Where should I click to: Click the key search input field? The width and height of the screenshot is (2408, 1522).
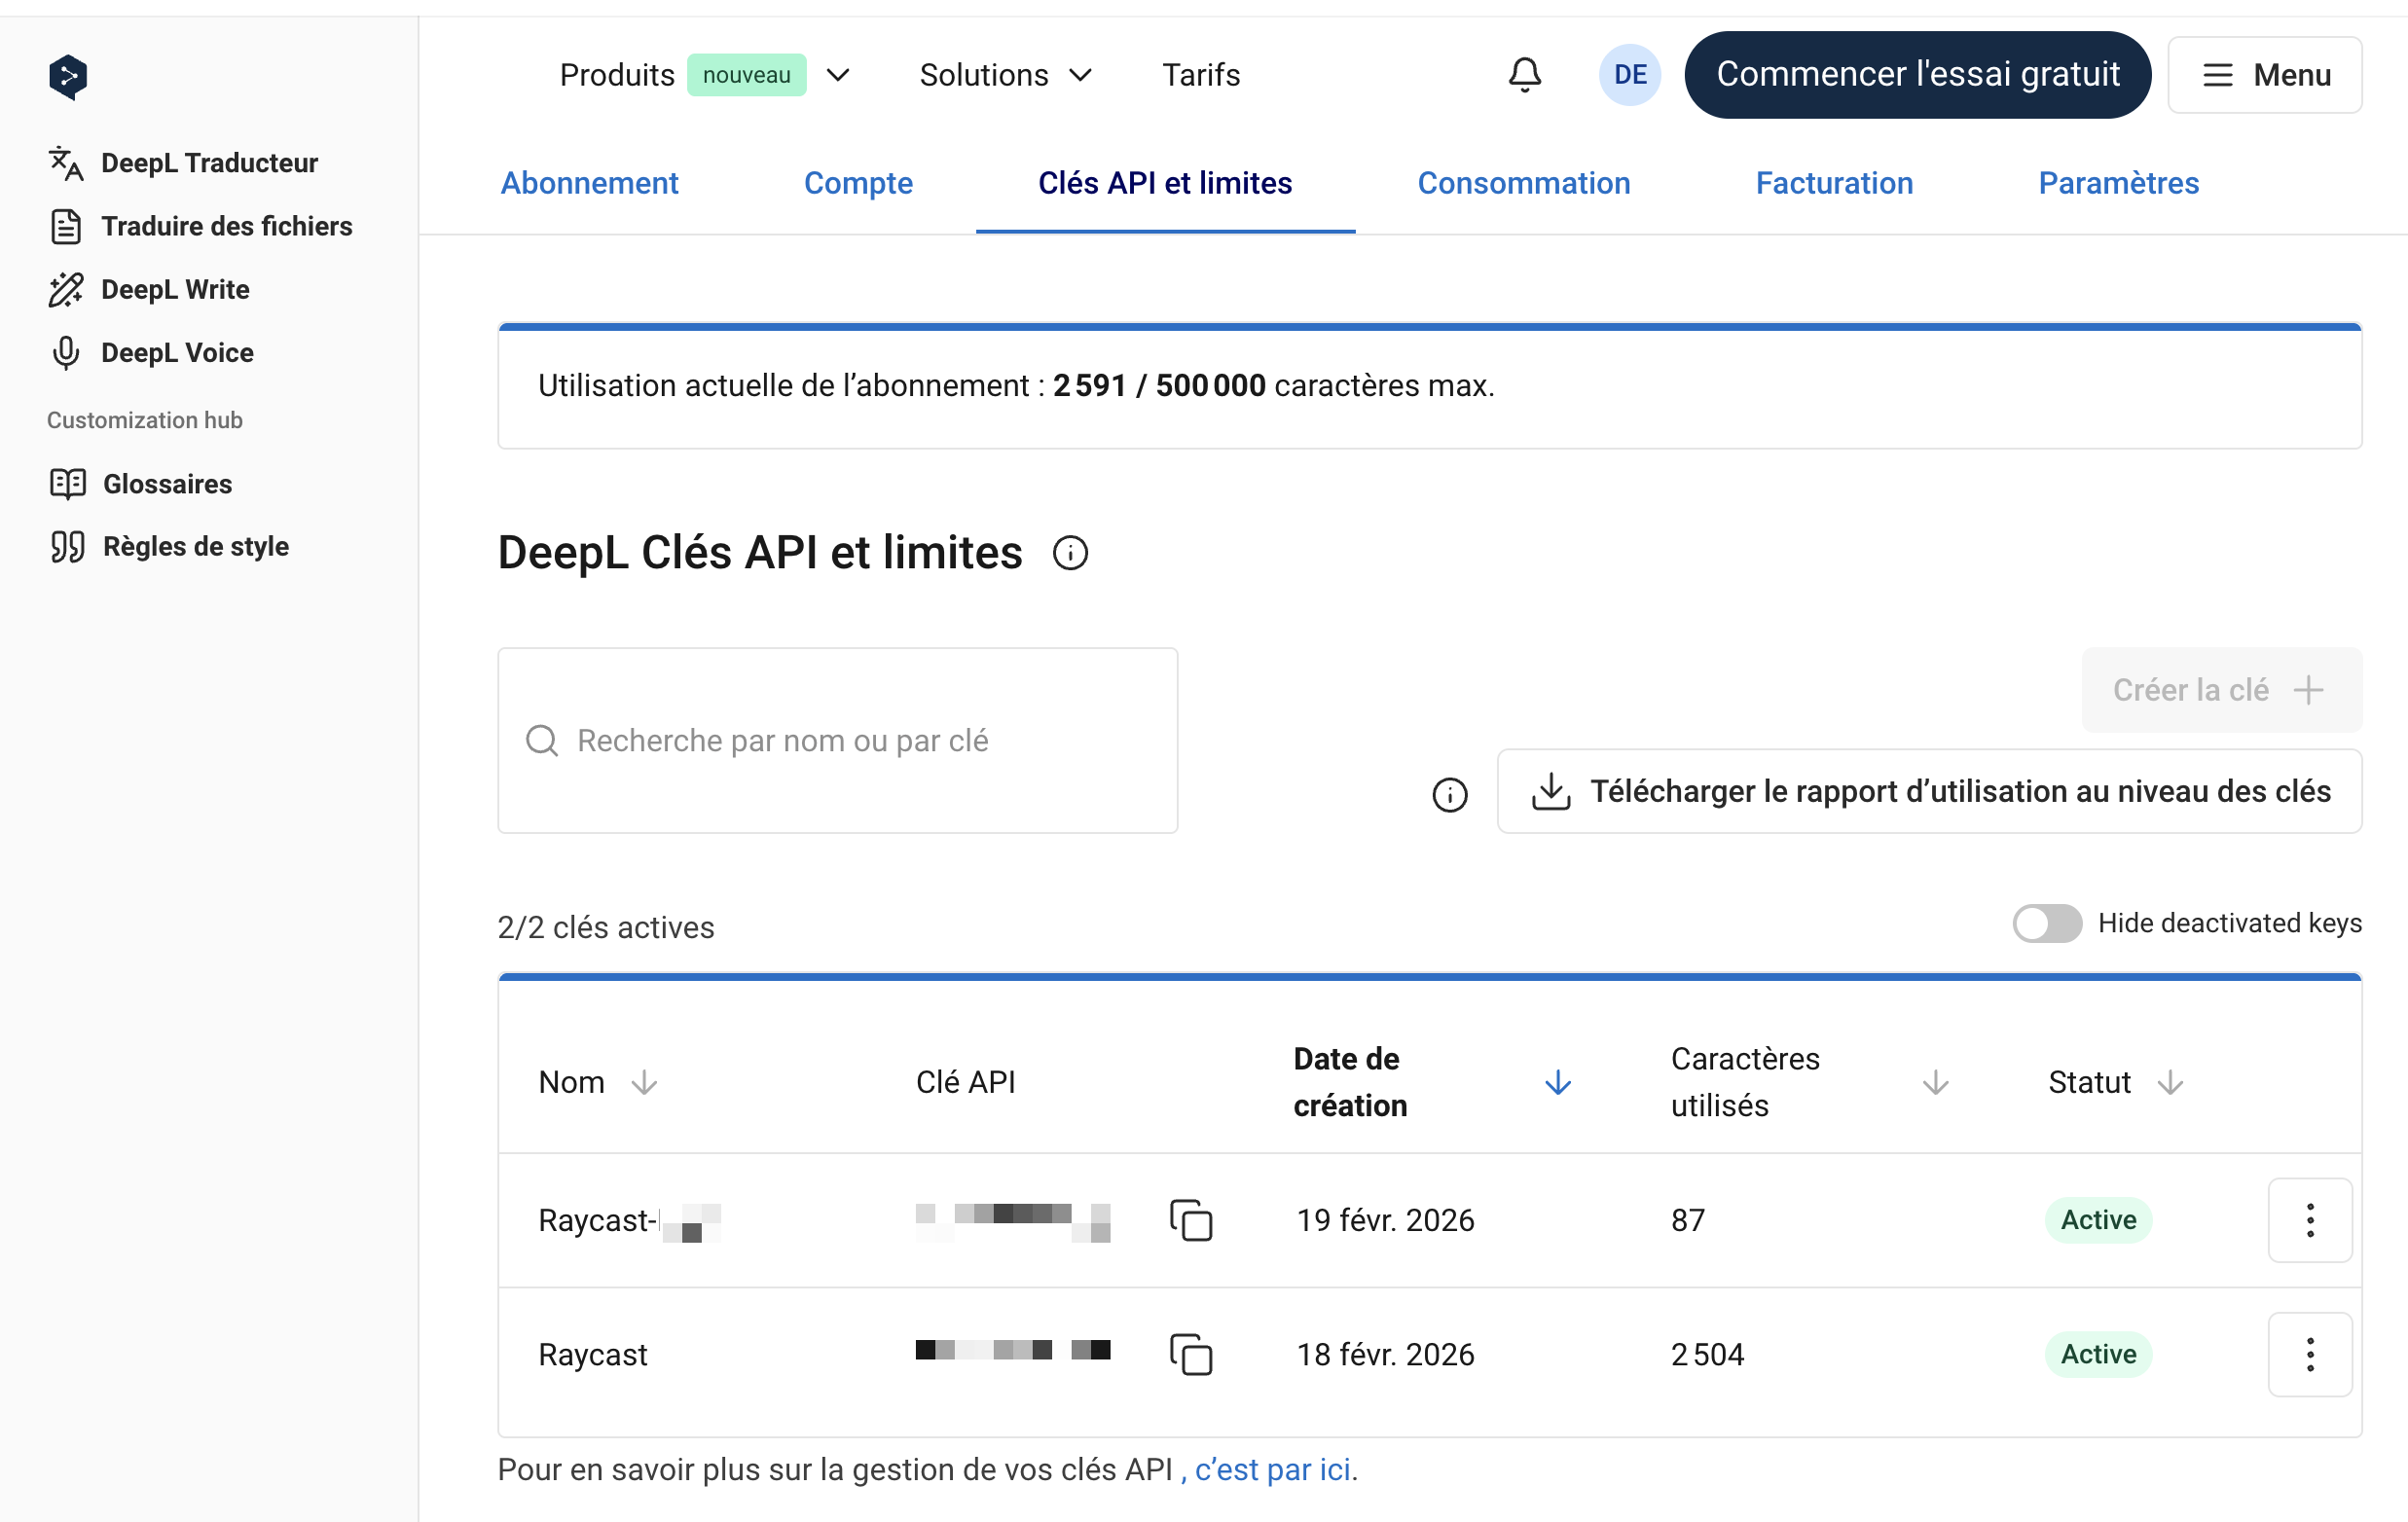click(838, 741)
